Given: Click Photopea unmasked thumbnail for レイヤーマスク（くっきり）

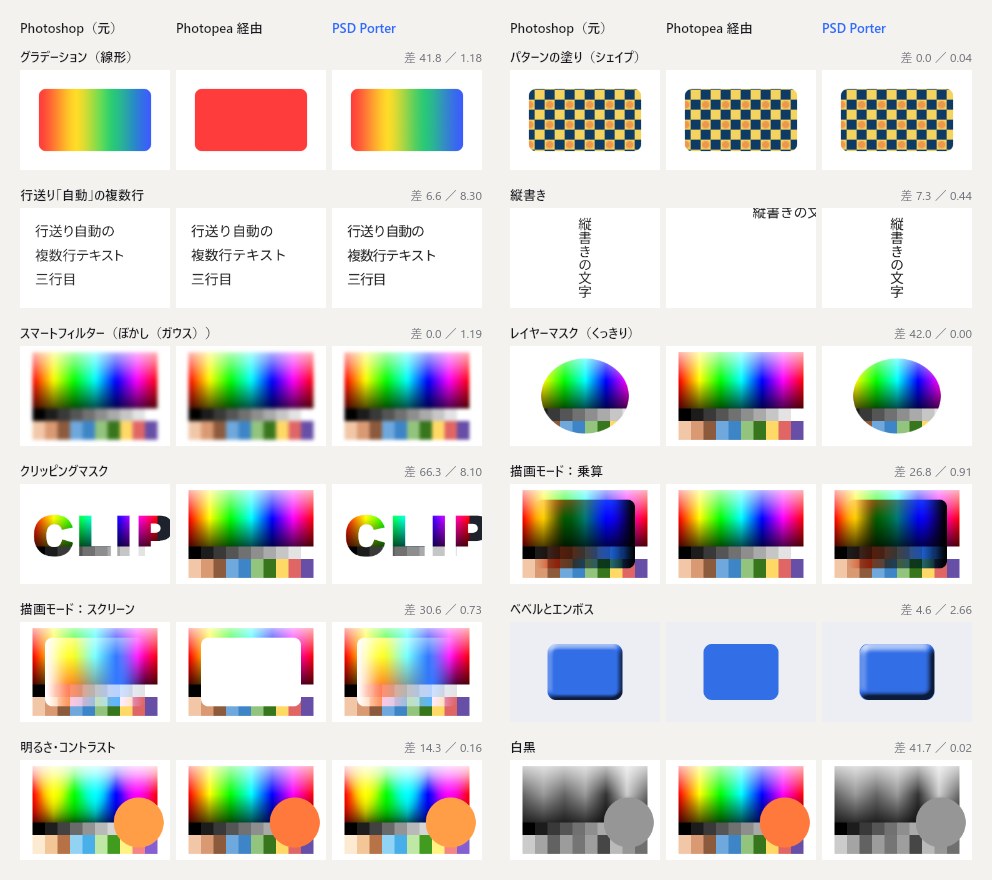Looking at the screenshot, I should 741,396.
